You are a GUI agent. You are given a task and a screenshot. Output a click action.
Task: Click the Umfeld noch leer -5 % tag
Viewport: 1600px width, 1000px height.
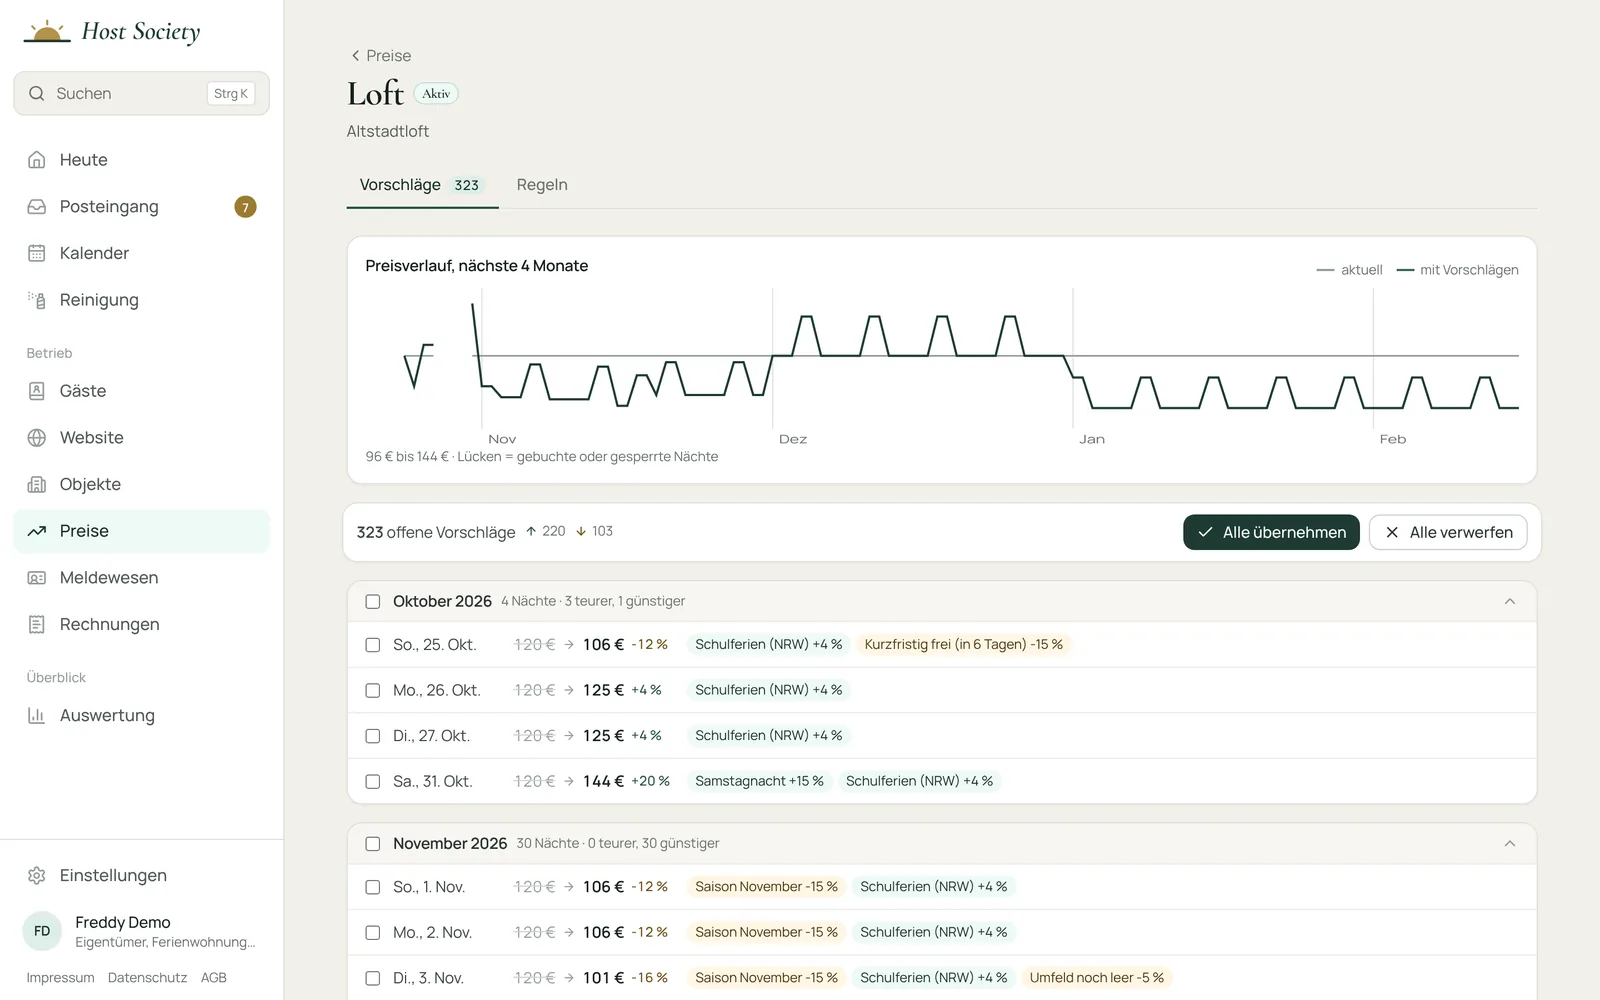point(1097,978)
